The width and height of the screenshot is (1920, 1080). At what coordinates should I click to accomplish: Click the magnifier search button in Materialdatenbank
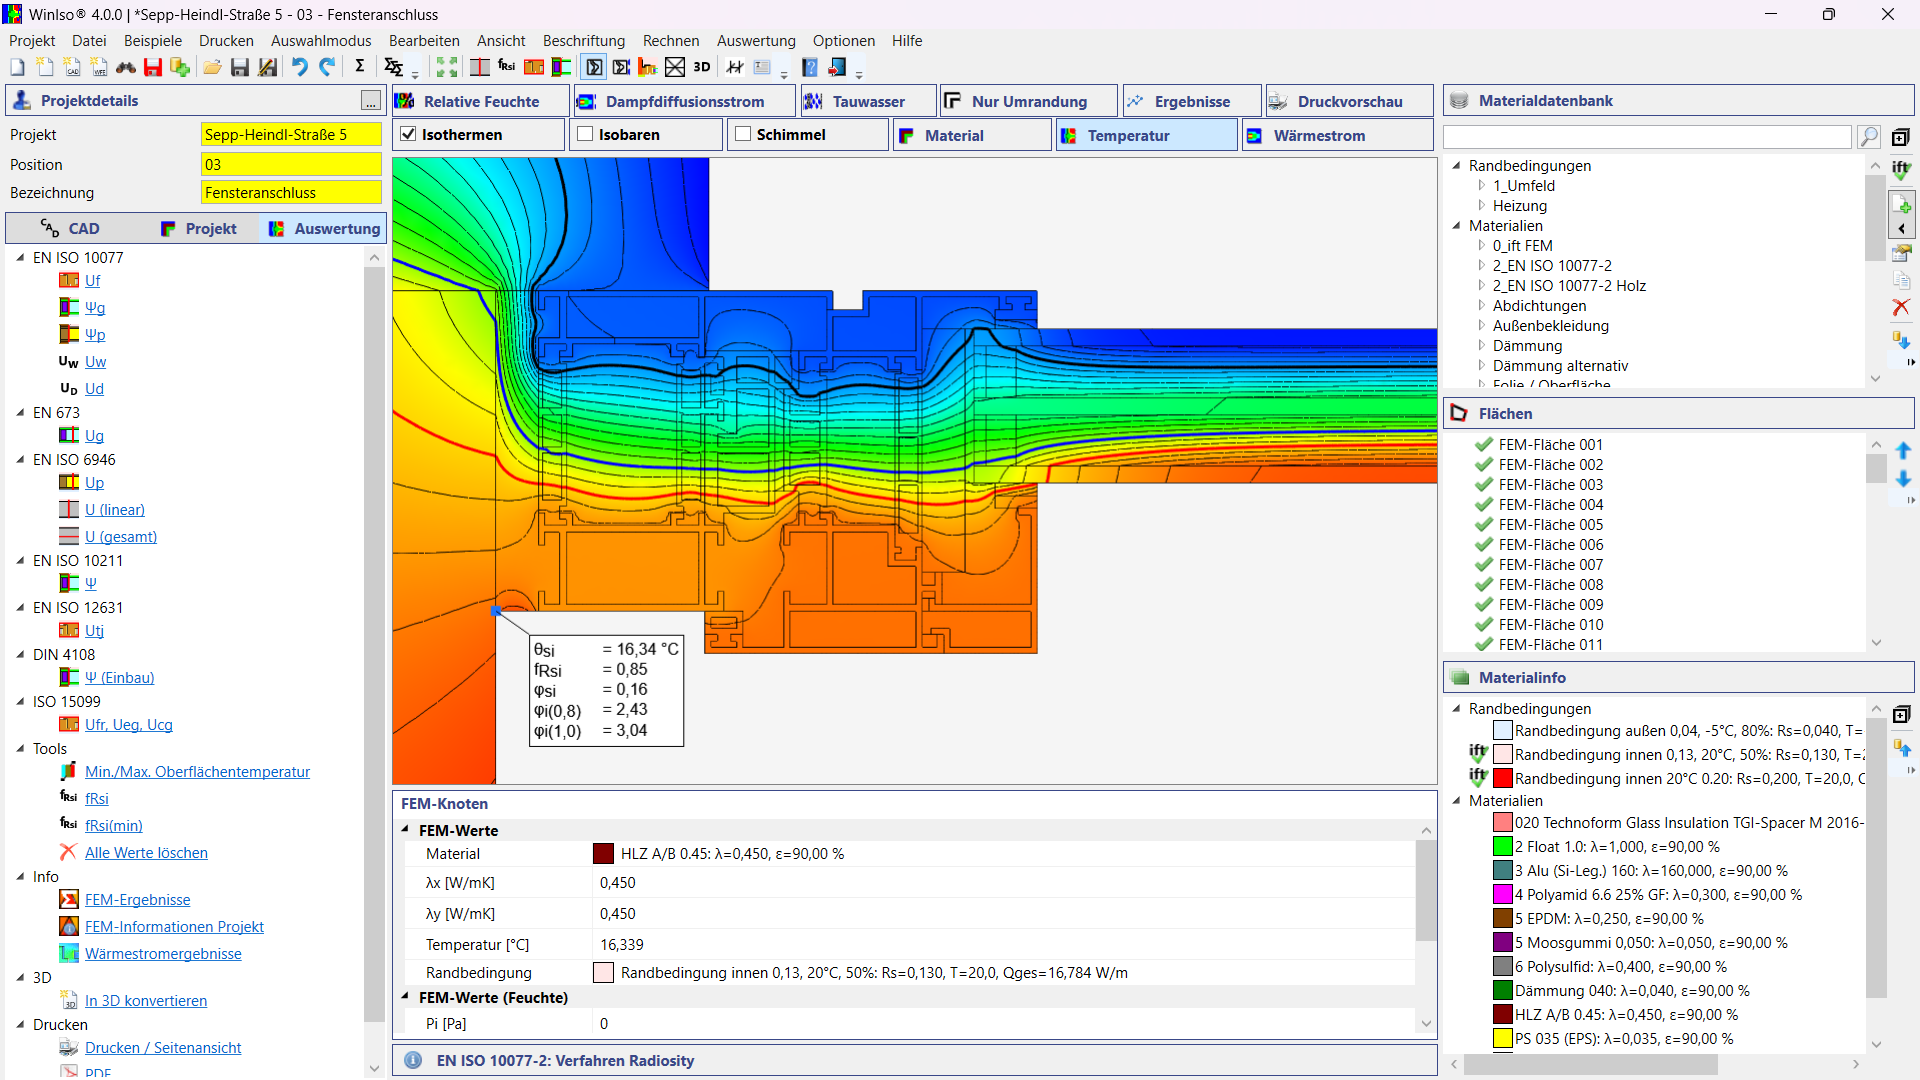1868,136
